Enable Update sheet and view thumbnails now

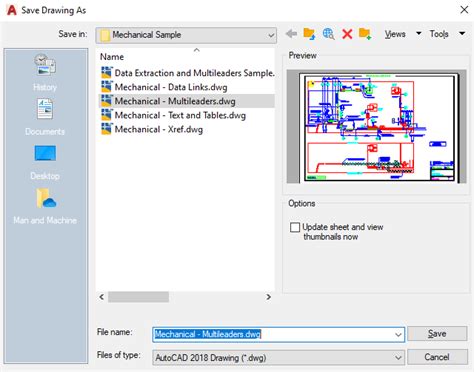[295, 227]
